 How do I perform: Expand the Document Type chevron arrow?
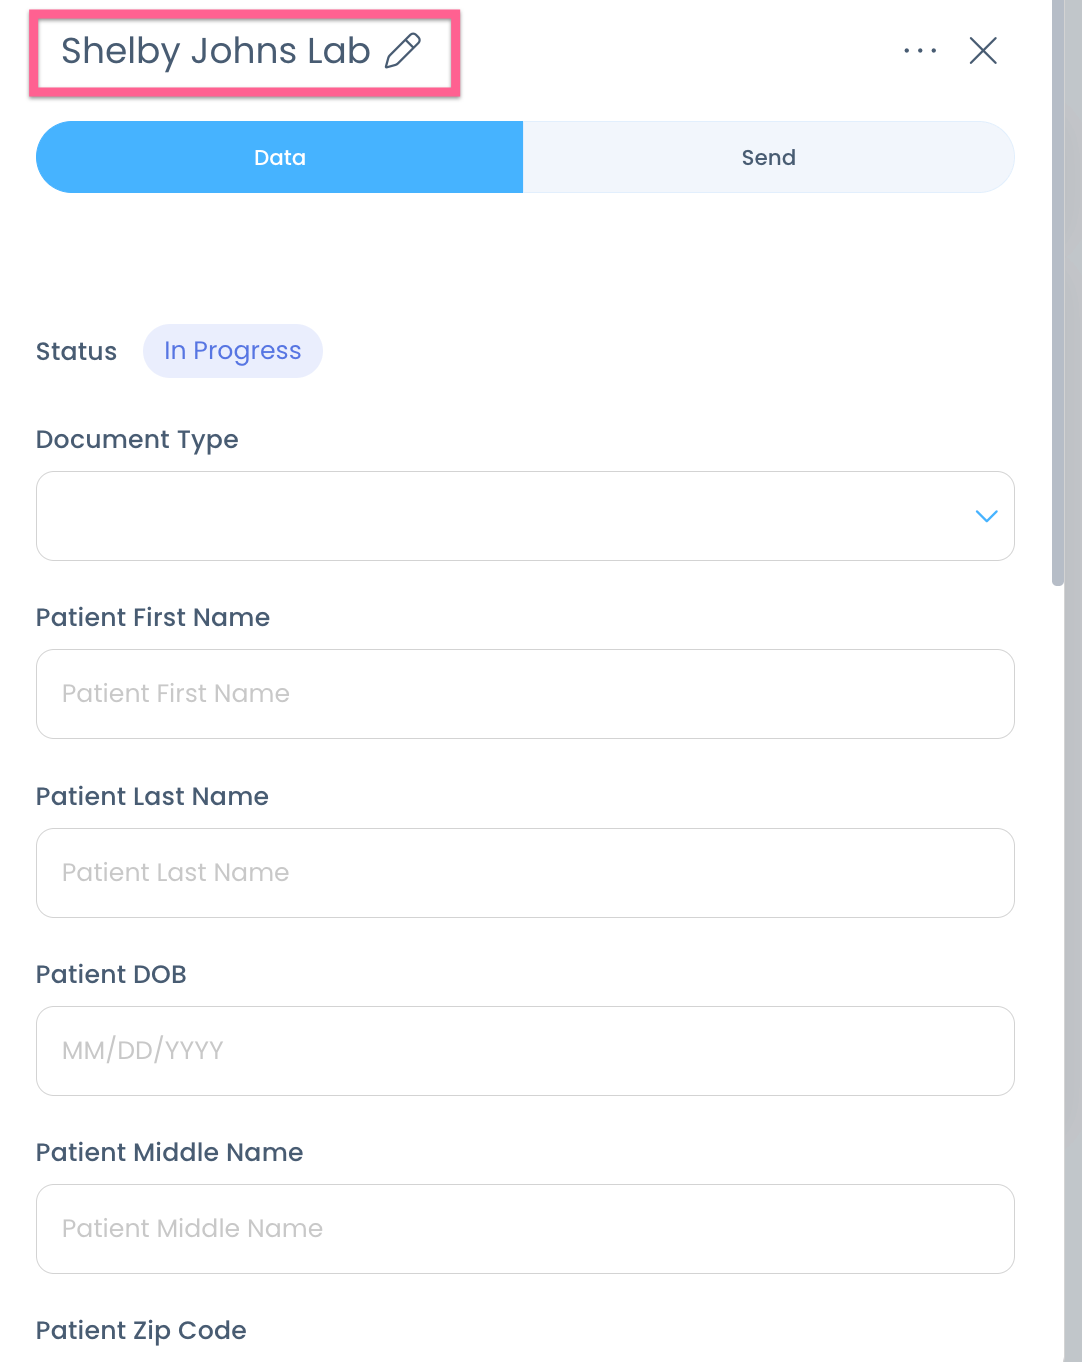(x=986, y=516)
